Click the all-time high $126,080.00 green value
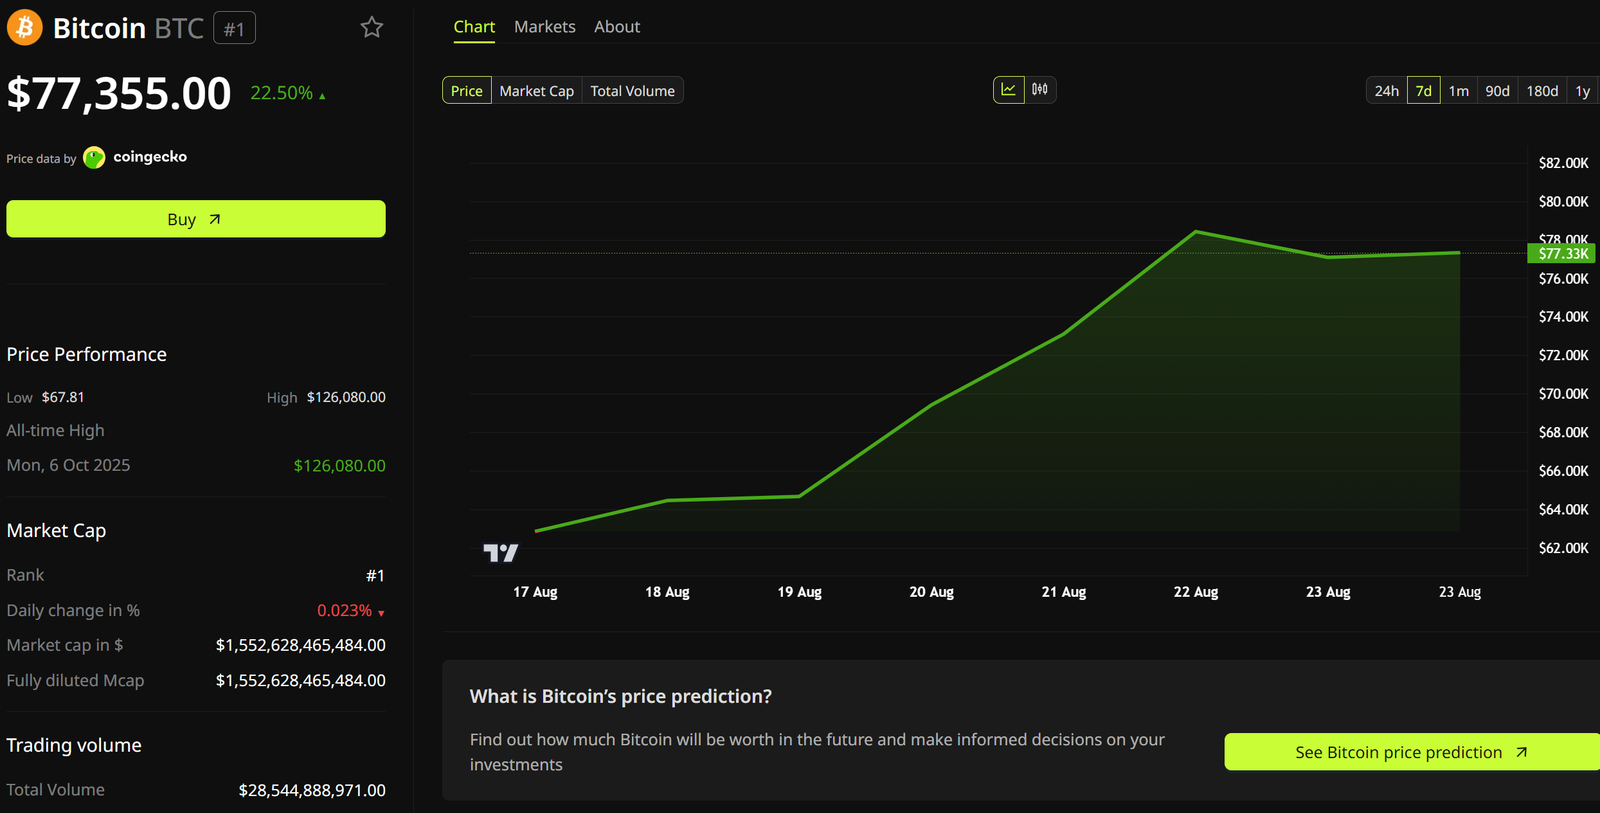The image size is (1600, 813). click(340, 466)
